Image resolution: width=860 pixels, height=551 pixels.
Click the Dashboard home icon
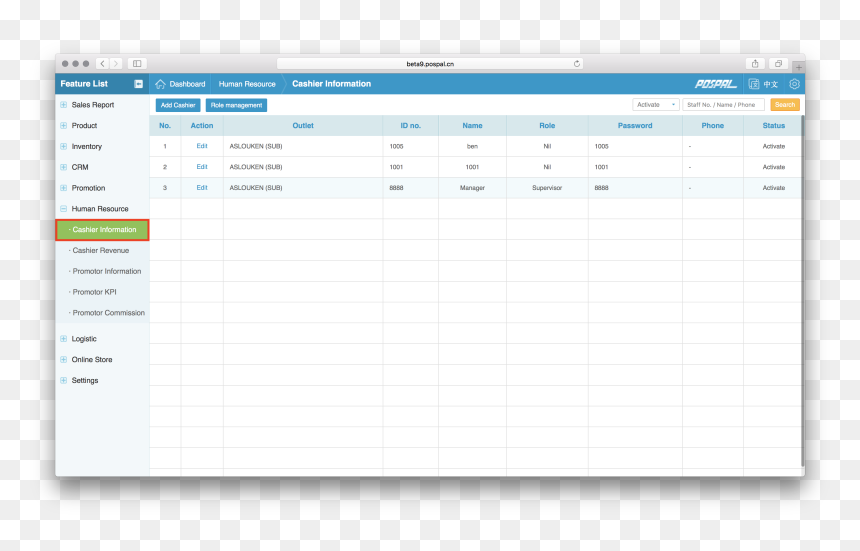160,84
